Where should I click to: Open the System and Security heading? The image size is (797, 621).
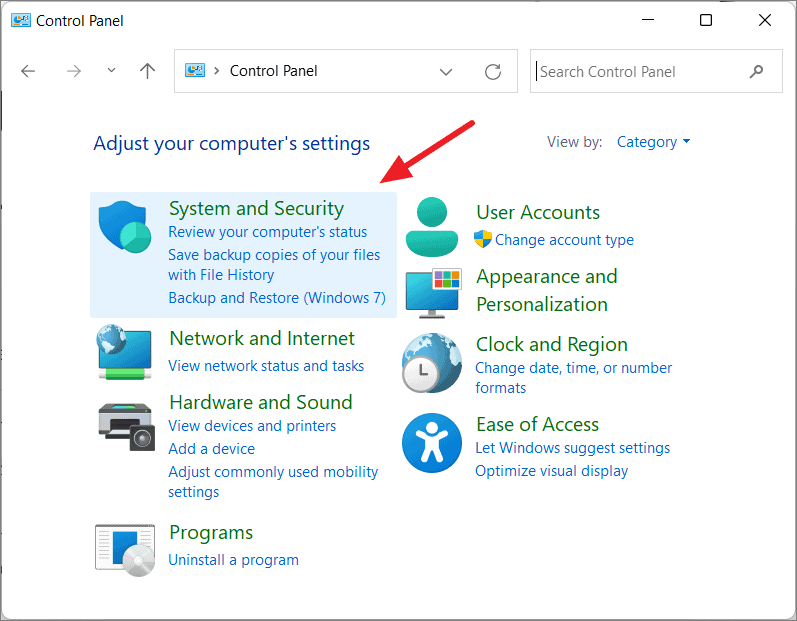(256, 208)
